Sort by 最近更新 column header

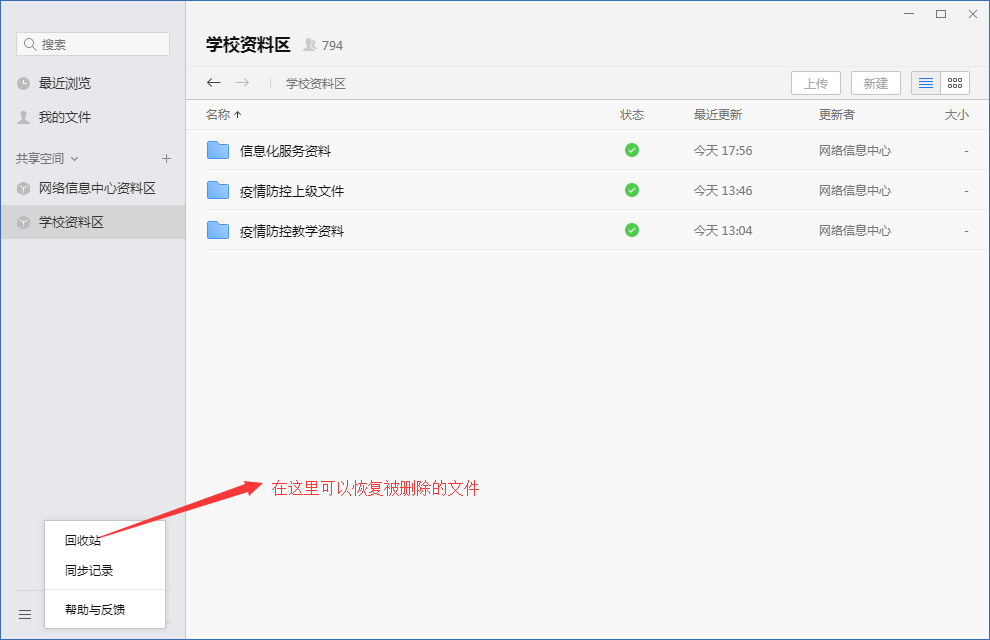717,115
